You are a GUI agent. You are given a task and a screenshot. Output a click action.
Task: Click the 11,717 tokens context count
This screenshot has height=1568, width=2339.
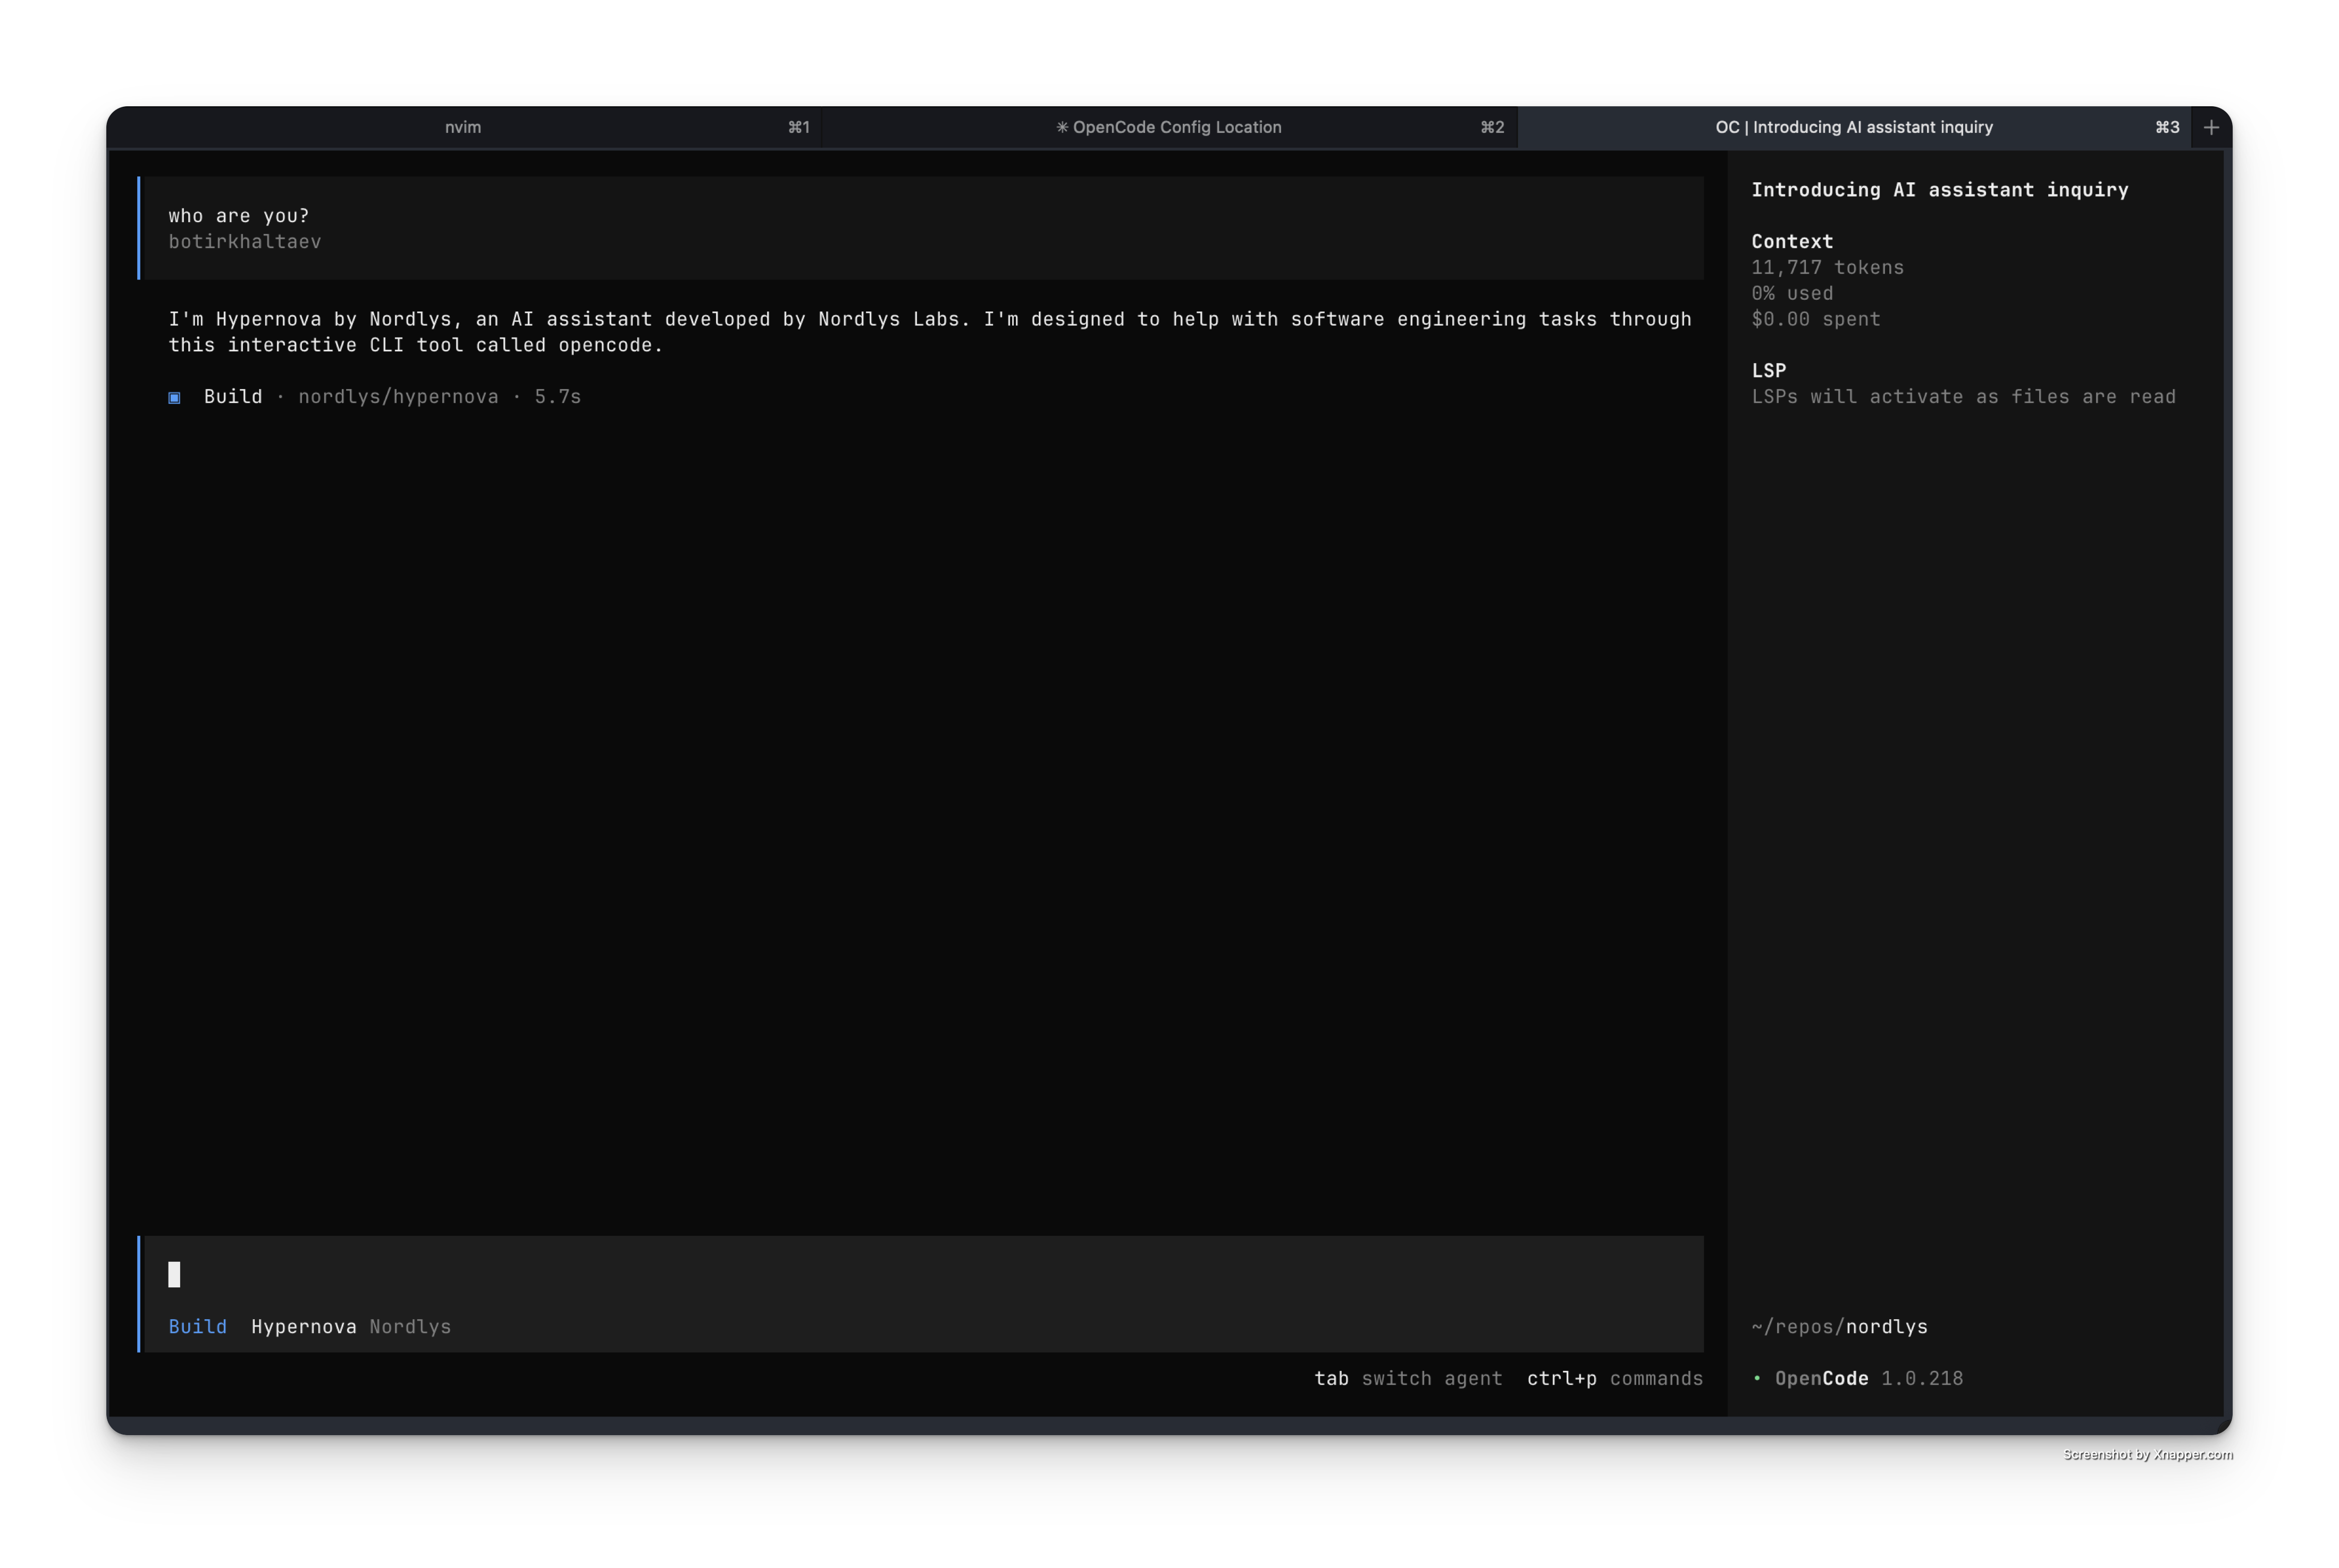click(x=1827, y=267)
